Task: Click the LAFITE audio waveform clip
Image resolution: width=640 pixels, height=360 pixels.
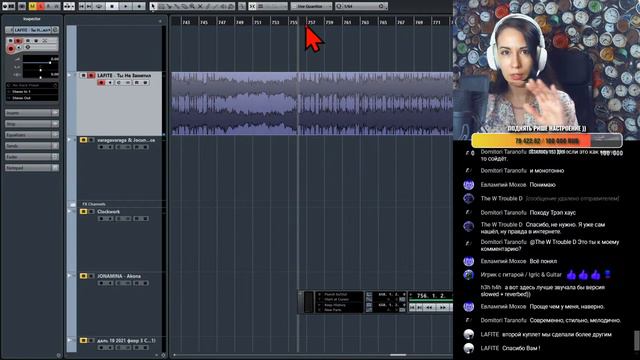Action: pyautogui.click(x=312, y=103)
